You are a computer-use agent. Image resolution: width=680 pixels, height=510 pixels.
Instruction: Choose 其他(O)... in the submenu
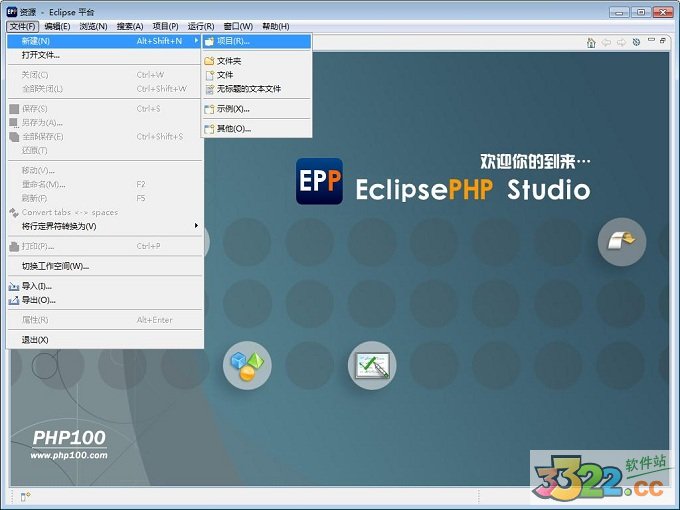coord(256,129)
